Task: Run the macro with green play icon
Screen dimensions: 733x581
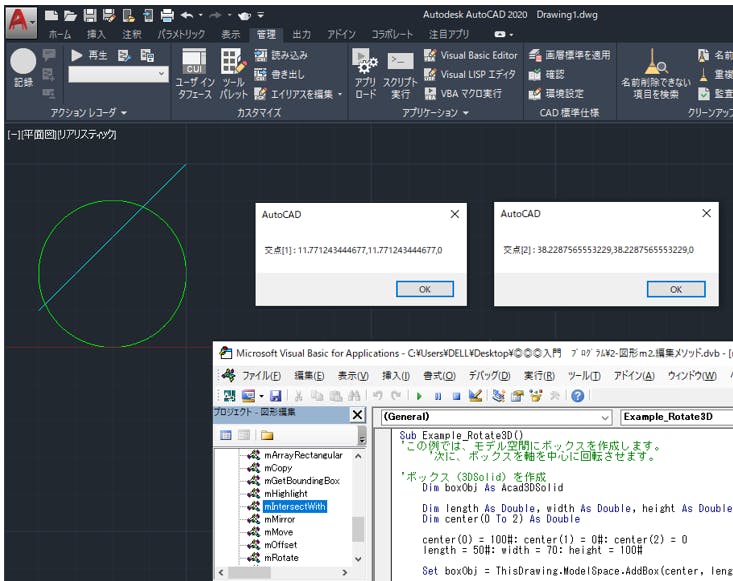Action: [421, 396]
